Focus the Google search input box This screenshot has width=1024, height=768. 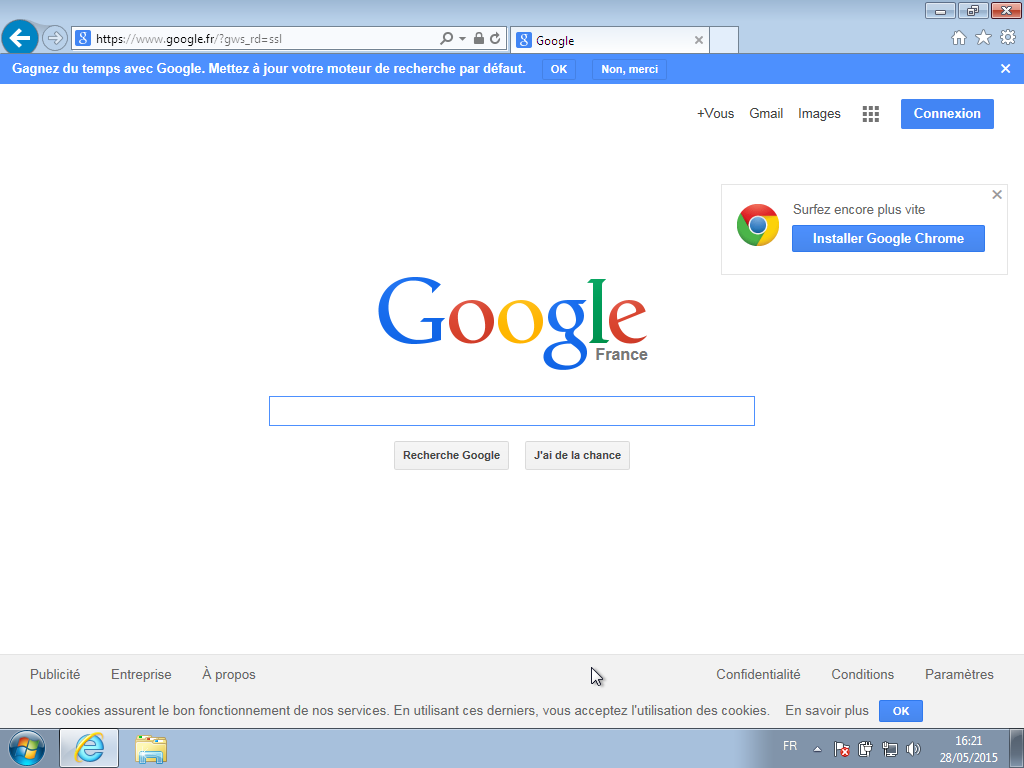512,411
